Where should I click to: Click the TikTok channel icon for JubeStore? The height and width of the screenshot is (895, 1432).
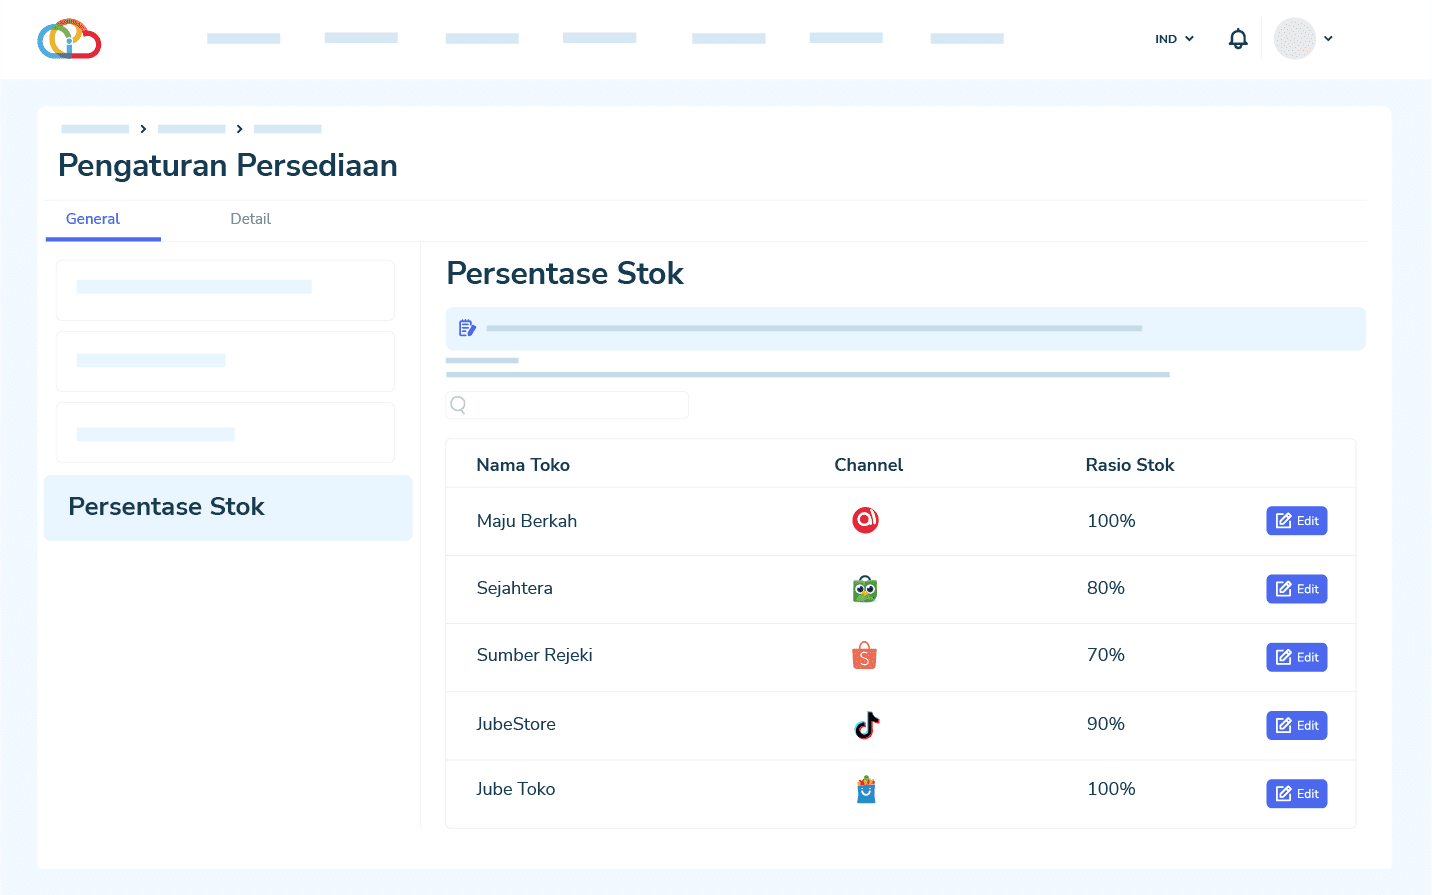coord(866,725)
